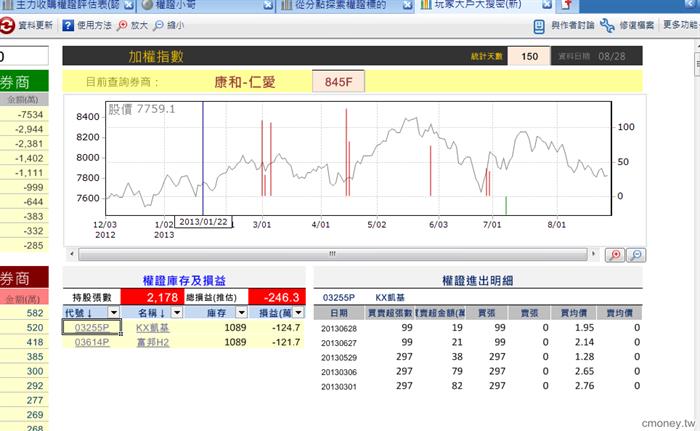Select the 玩家大戶大搜密(新) tab
700x431 pixels.
(x=484, y=5)
